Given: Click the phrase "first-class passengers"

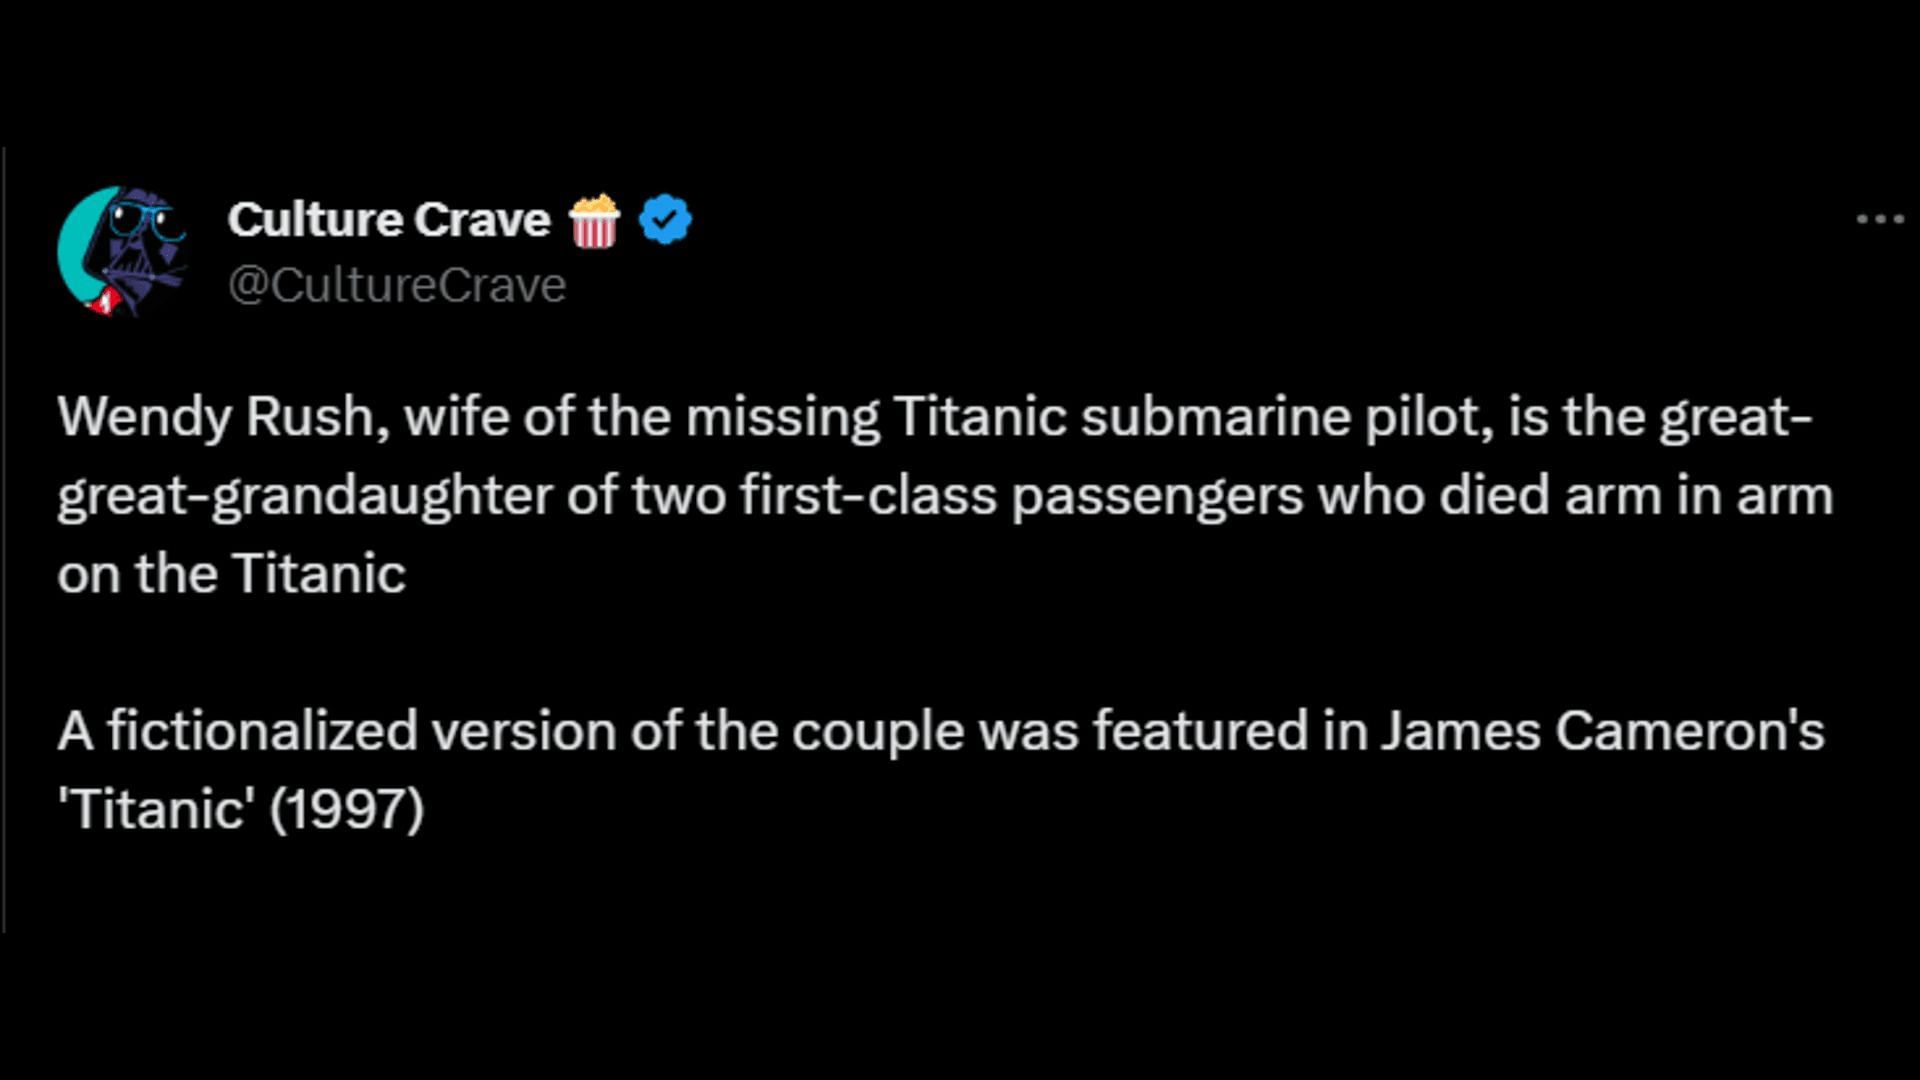Looking at the screenshot, I should point(1021,497).
